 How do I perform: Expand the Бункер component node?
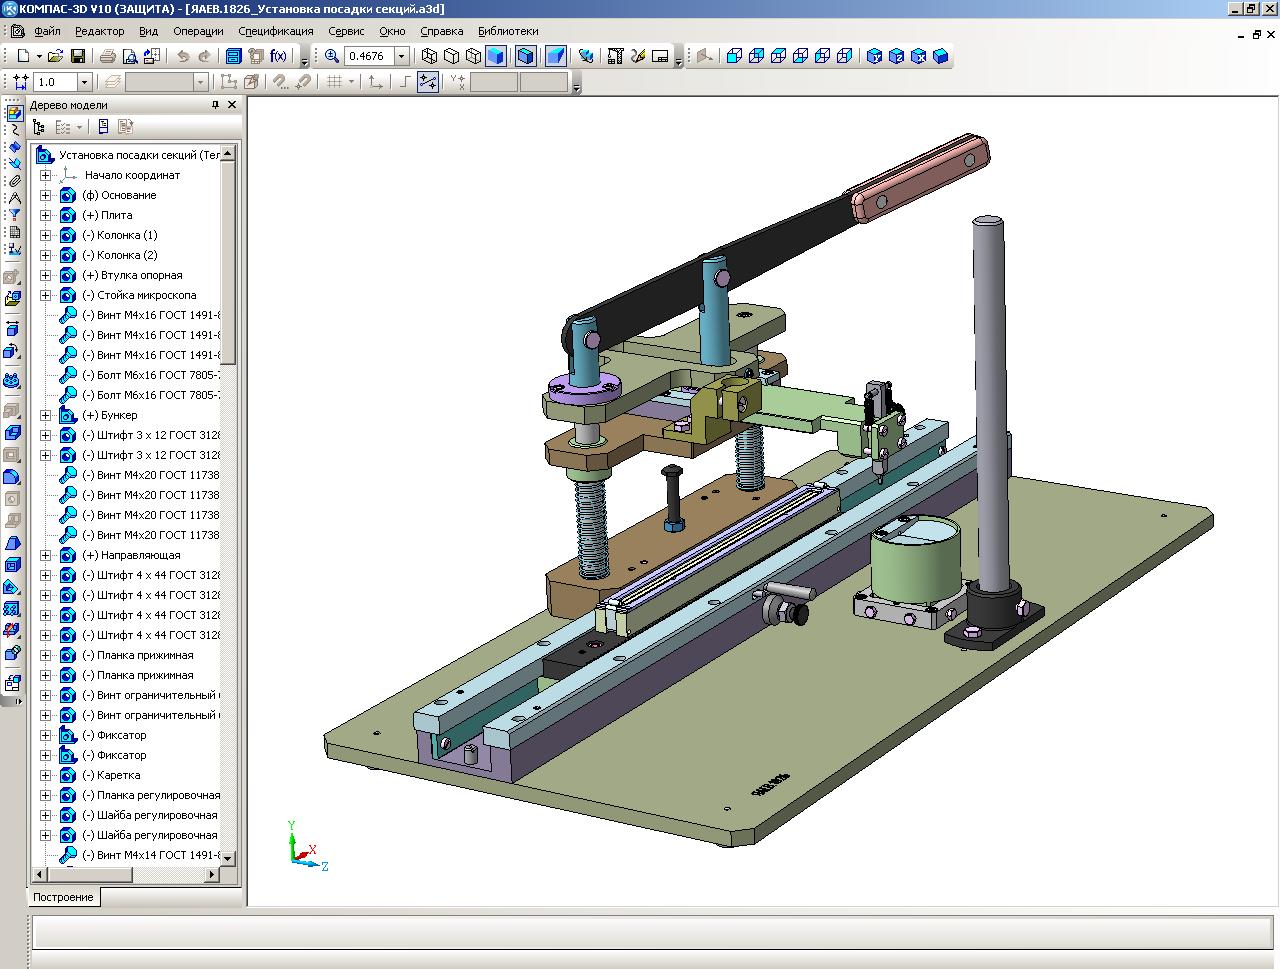point(45,415)
